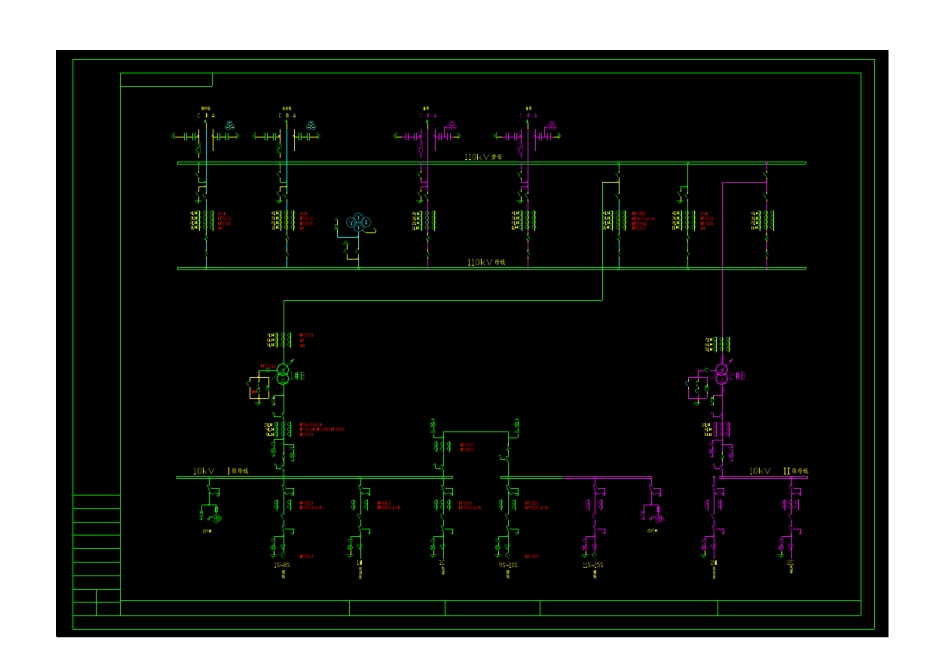The image size is (950, 672).
Task: Select the 11S~15S magenta feeder label
Action: tap(593, 565)
